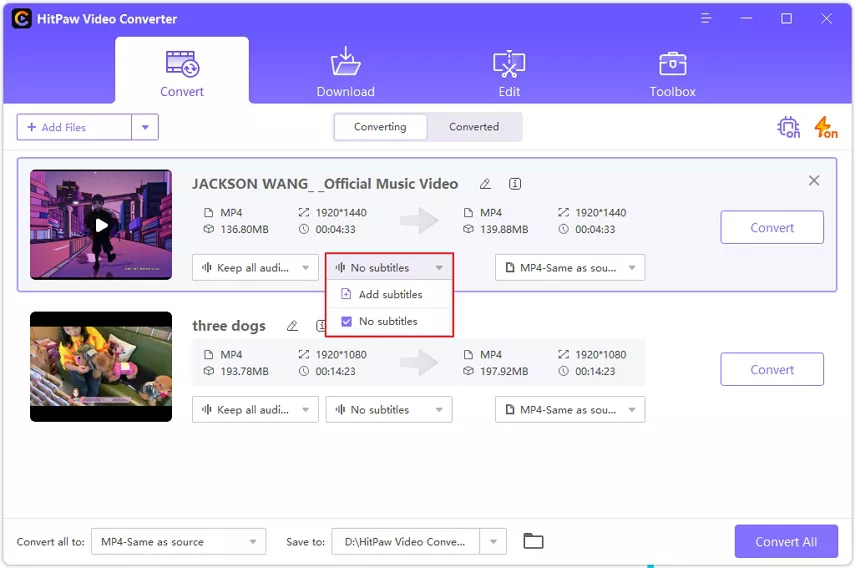Open info icon for JACKSON WANG video

[x=515, y=184]
